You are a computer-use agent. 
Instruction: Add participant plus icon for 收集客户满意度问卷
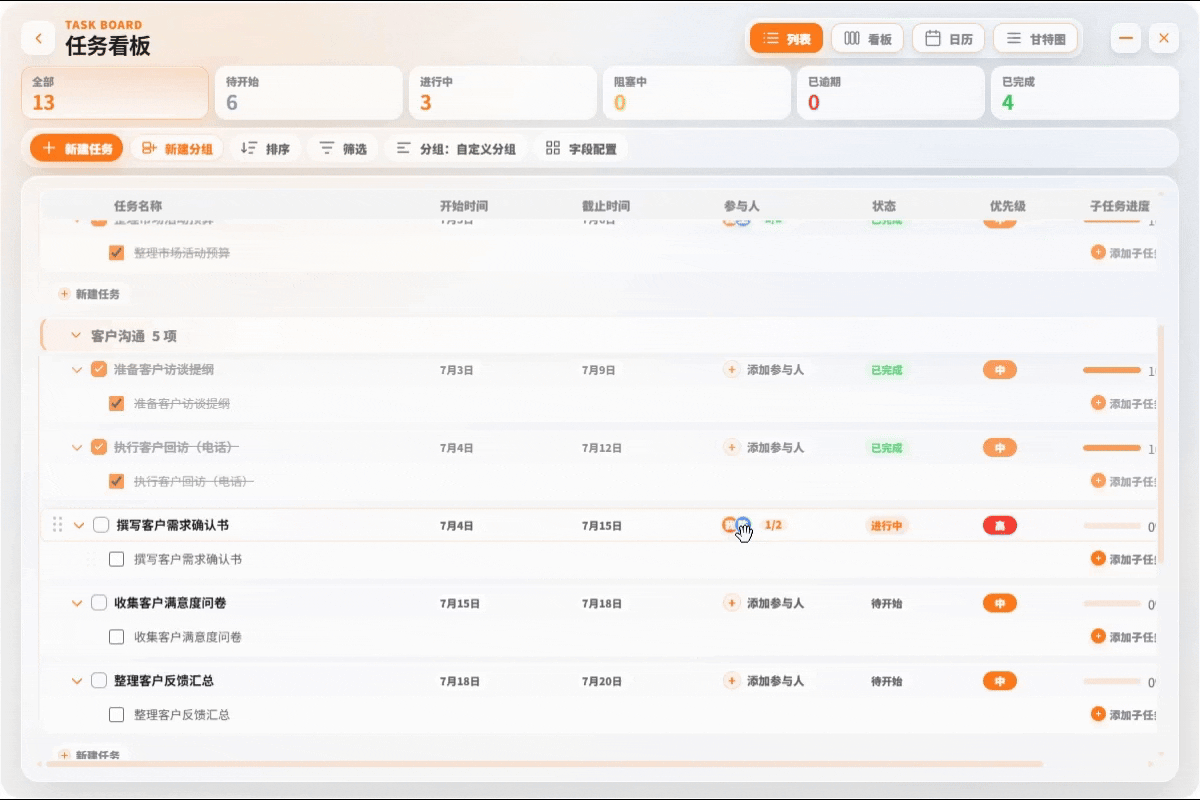coord(732,603)
